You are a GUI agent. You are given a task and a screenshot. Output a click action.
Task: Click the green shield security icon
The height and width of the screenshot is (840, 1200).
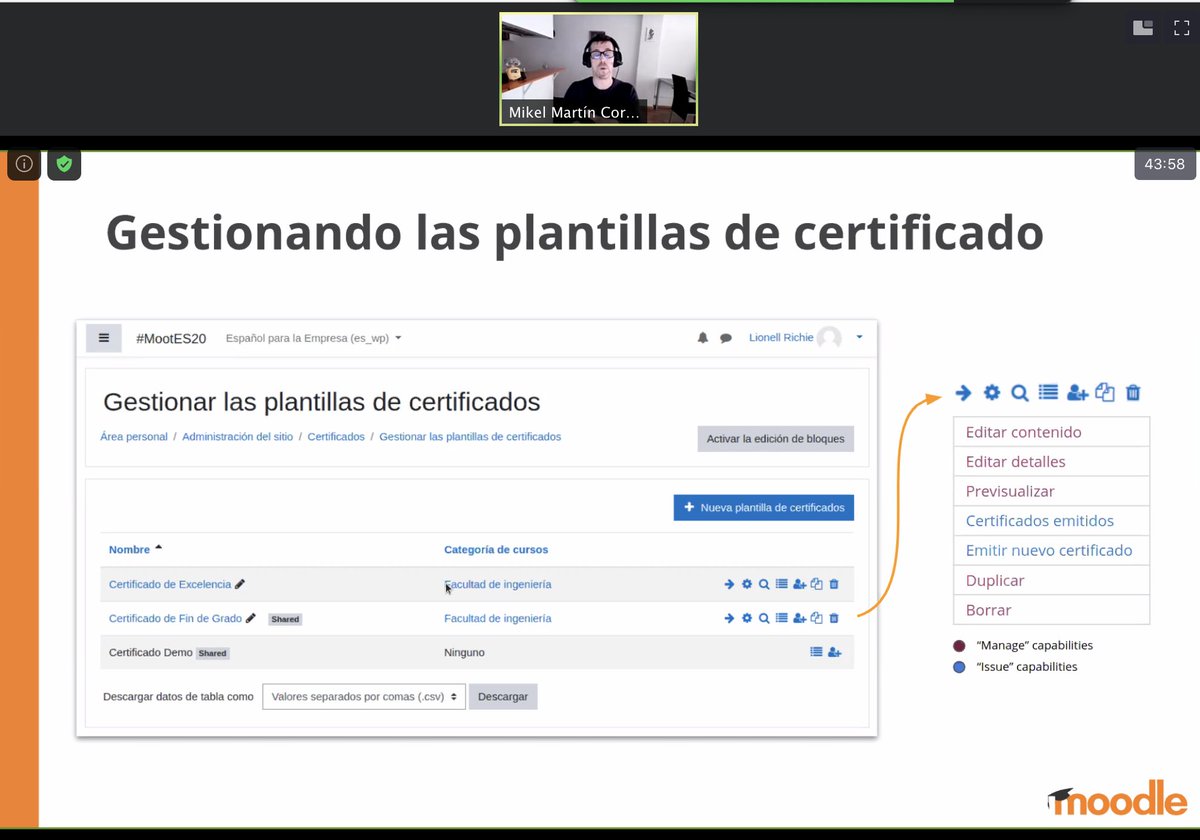tap(64, 164)
